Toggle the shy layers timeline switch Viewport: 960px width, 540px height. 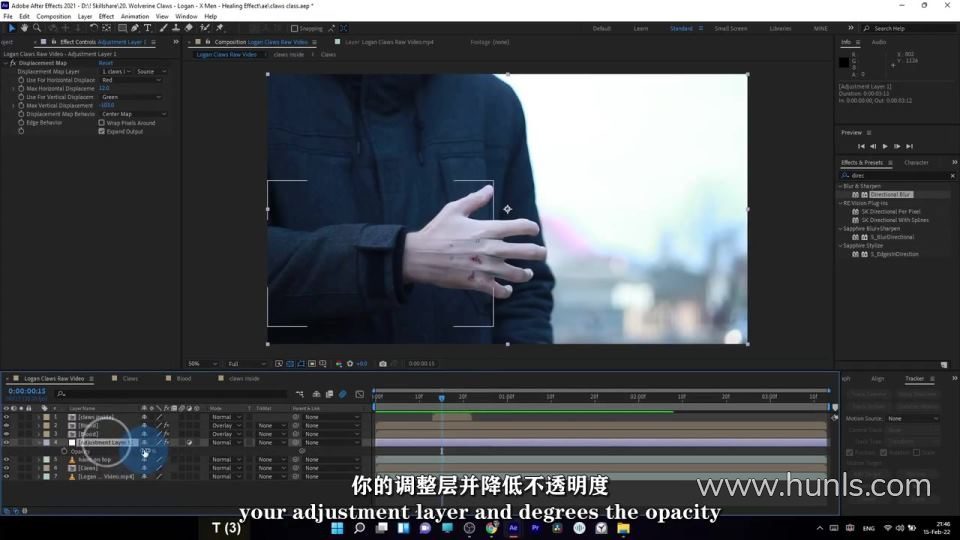(317, 394)
